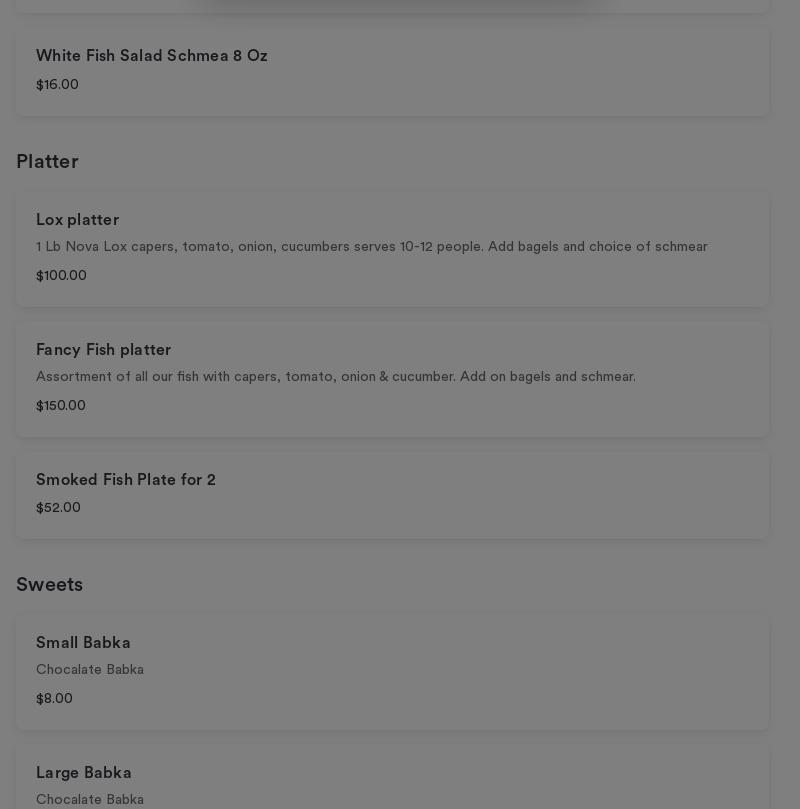Open the Fancy Fish platter item
This screenshot has height=809, width=800.
(103, 350)
